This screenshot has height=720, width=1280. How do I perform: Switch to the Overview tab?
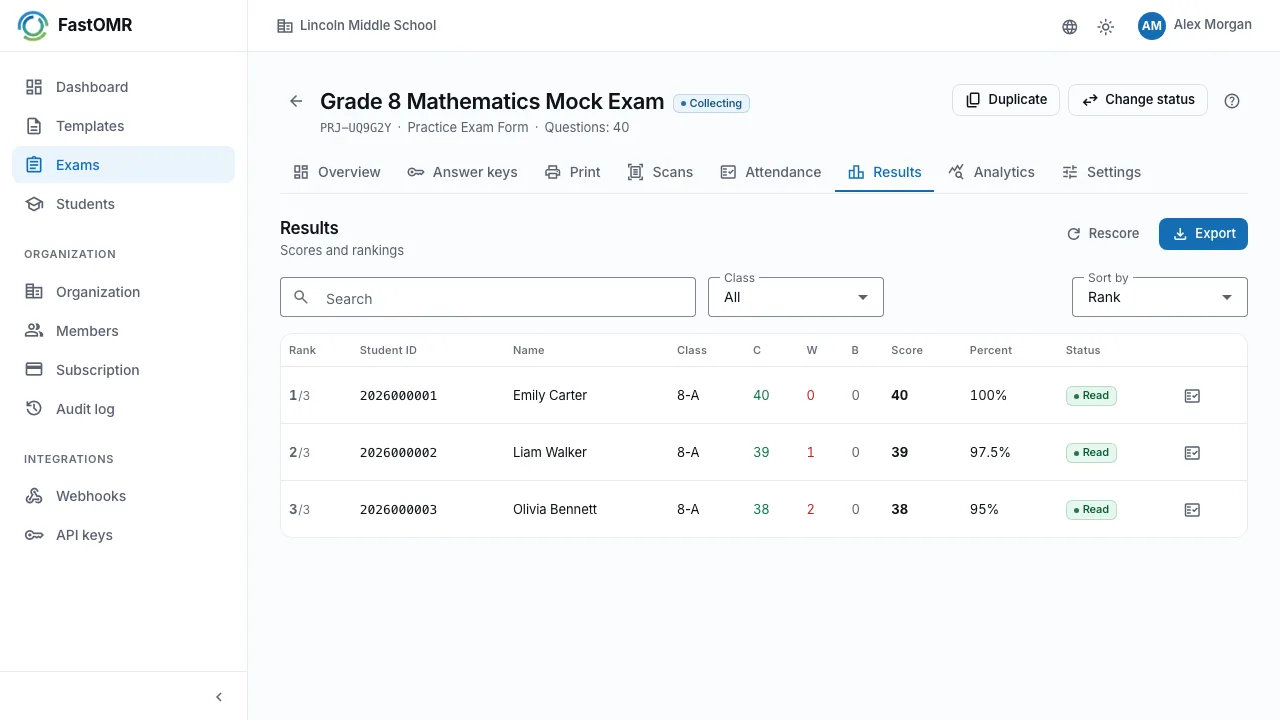[x=337, y=172]
